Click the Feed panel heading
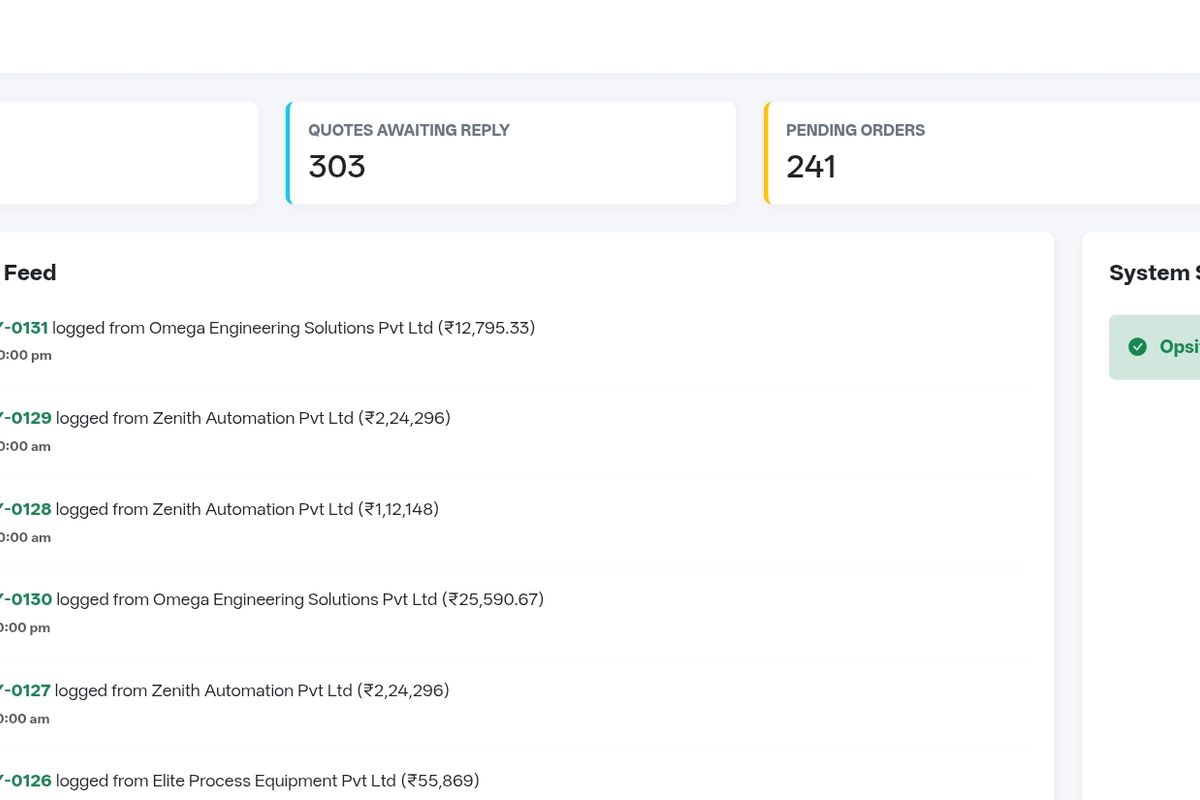 (x=29, y=273)
